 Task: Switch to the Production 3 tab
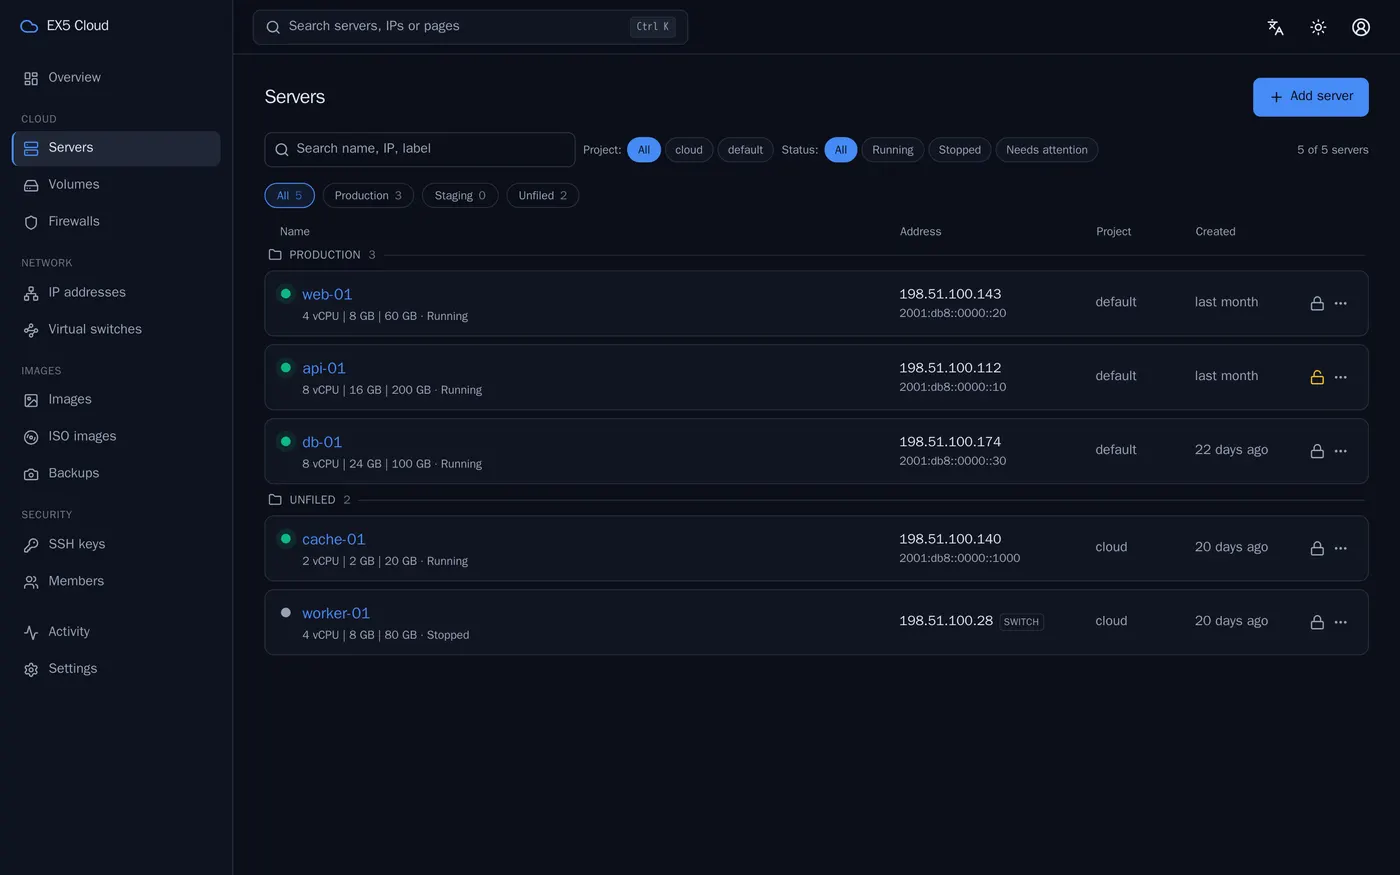tap(368, 196)
